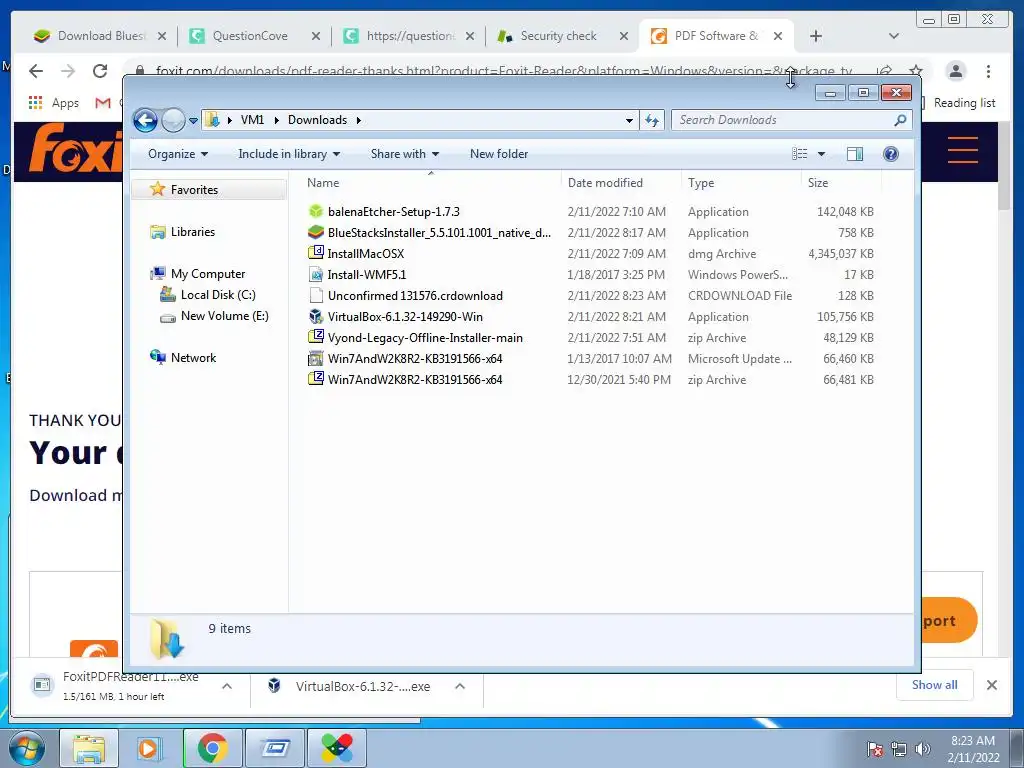Viewport: 1024px width, 768px height.
Task: Open Windows Explorer from taskbar
Action: 89,748
